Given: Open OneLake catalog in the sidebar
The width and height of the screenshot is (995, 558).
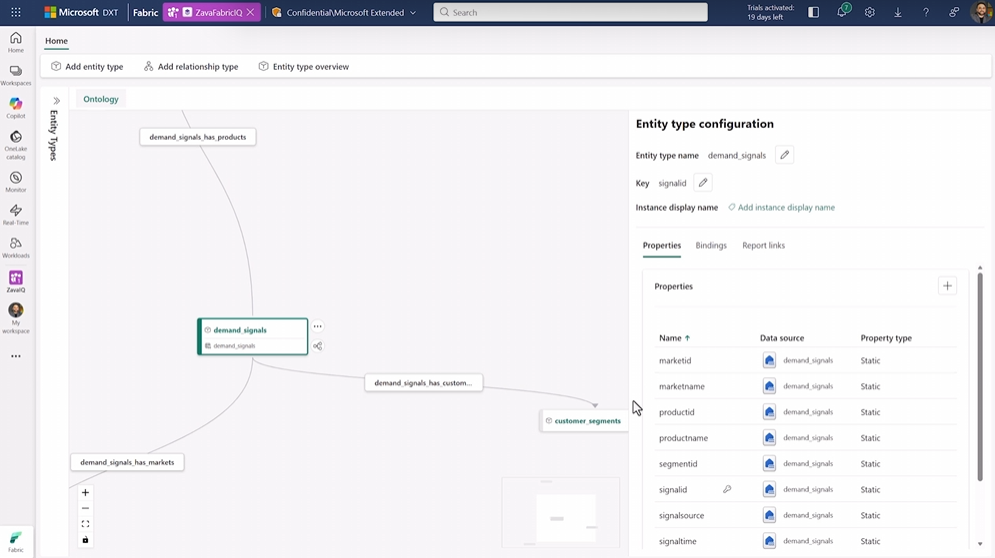Looking at the screenshot, I should 16,144.
